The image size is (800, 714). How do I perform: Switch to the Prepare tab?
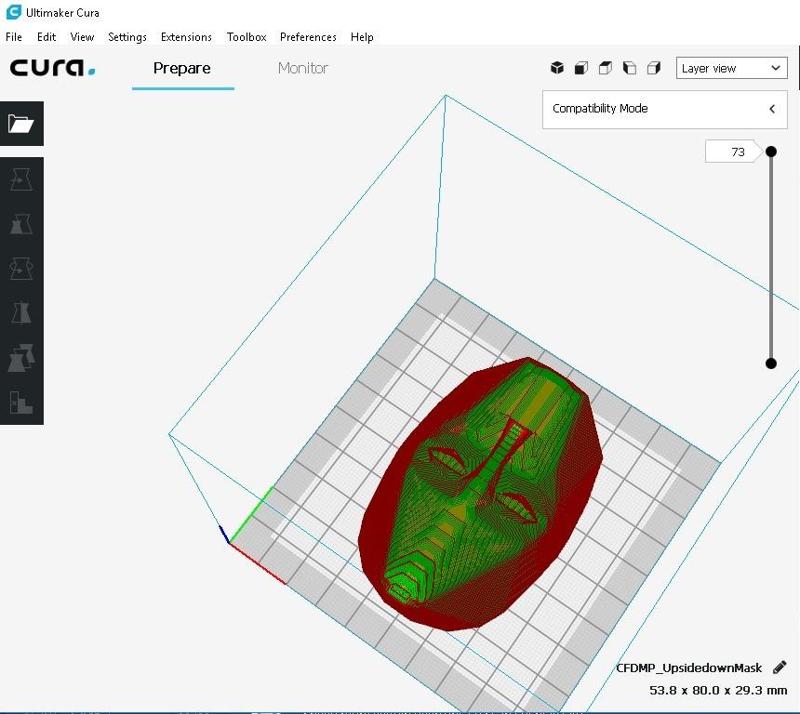pos(182,68)
